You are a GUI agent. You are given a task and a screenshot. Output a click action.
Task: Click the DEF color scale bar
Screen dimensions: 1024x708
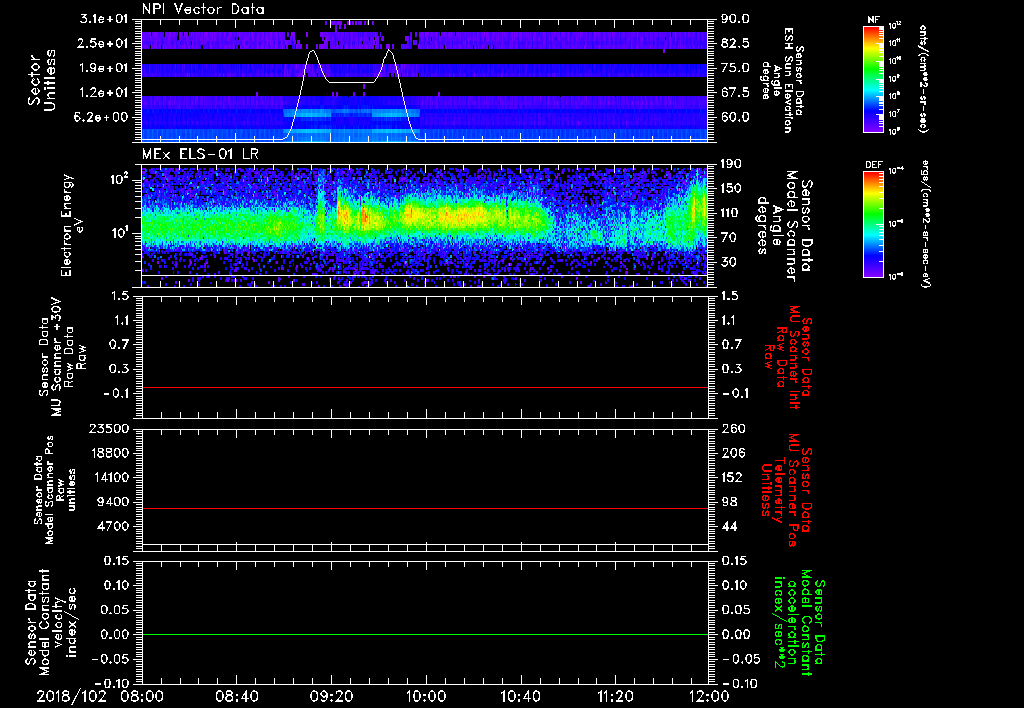pyautogui.click(x=872, y=222)
